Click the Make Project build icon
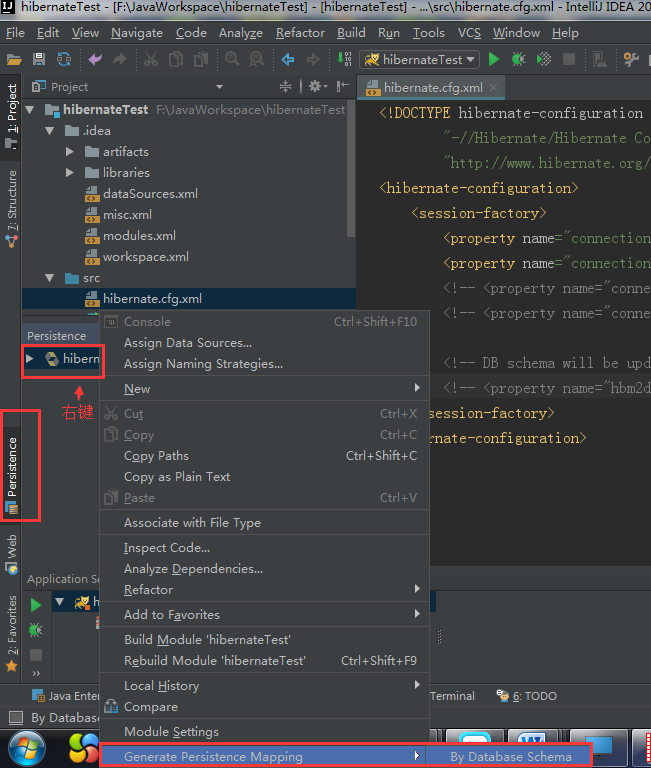The height and width of the screenshot is (768, 651). click(344, 59)
